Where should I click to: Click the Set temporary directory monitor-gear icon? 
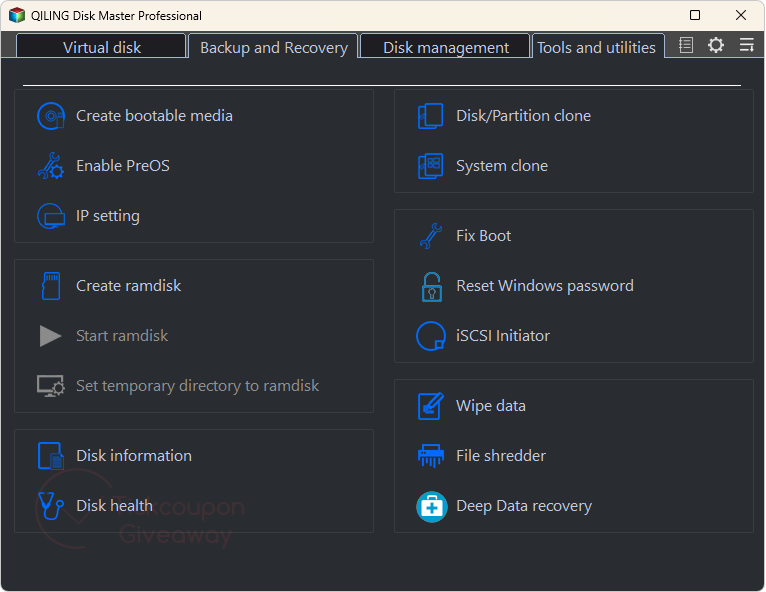(50, 386)
